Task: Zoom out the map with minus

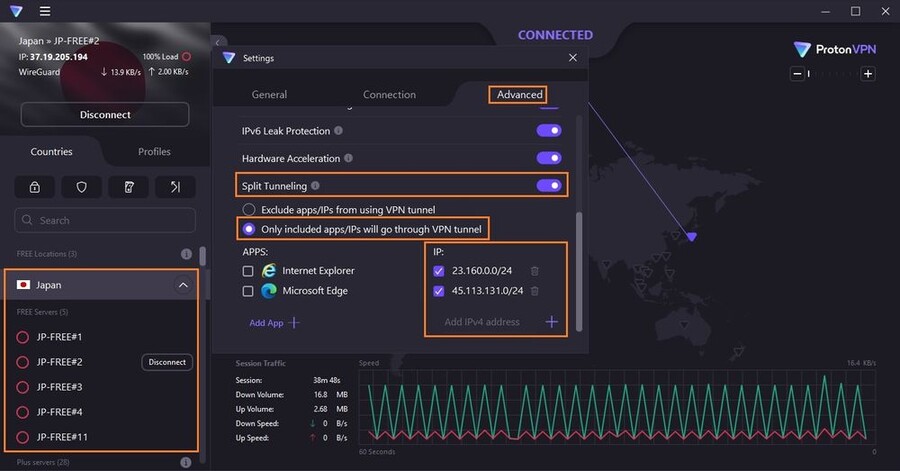Action: tap(797, 73)
